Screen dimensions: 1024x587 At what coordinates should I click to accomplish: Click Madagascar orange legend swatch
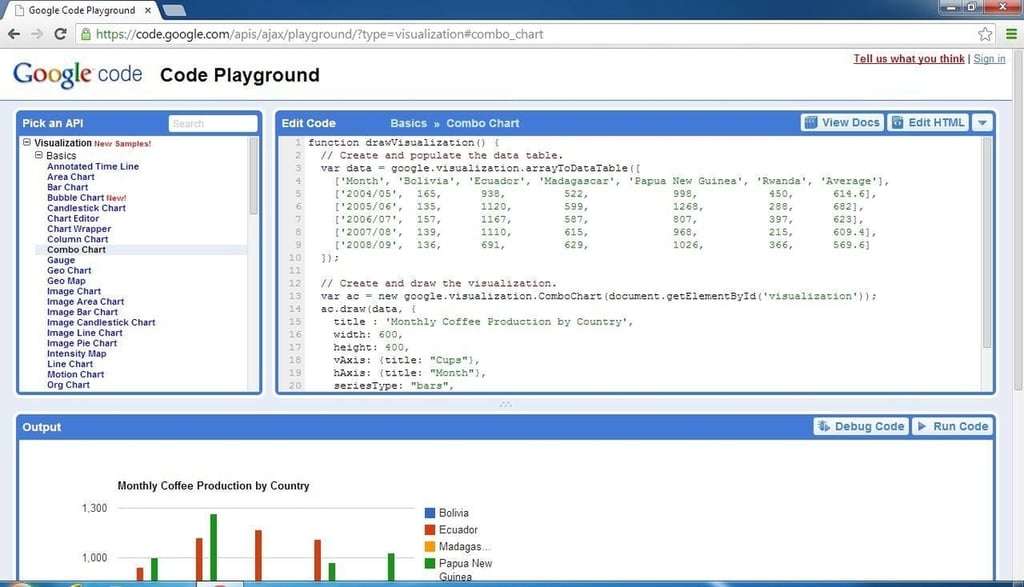pos(430,547)
